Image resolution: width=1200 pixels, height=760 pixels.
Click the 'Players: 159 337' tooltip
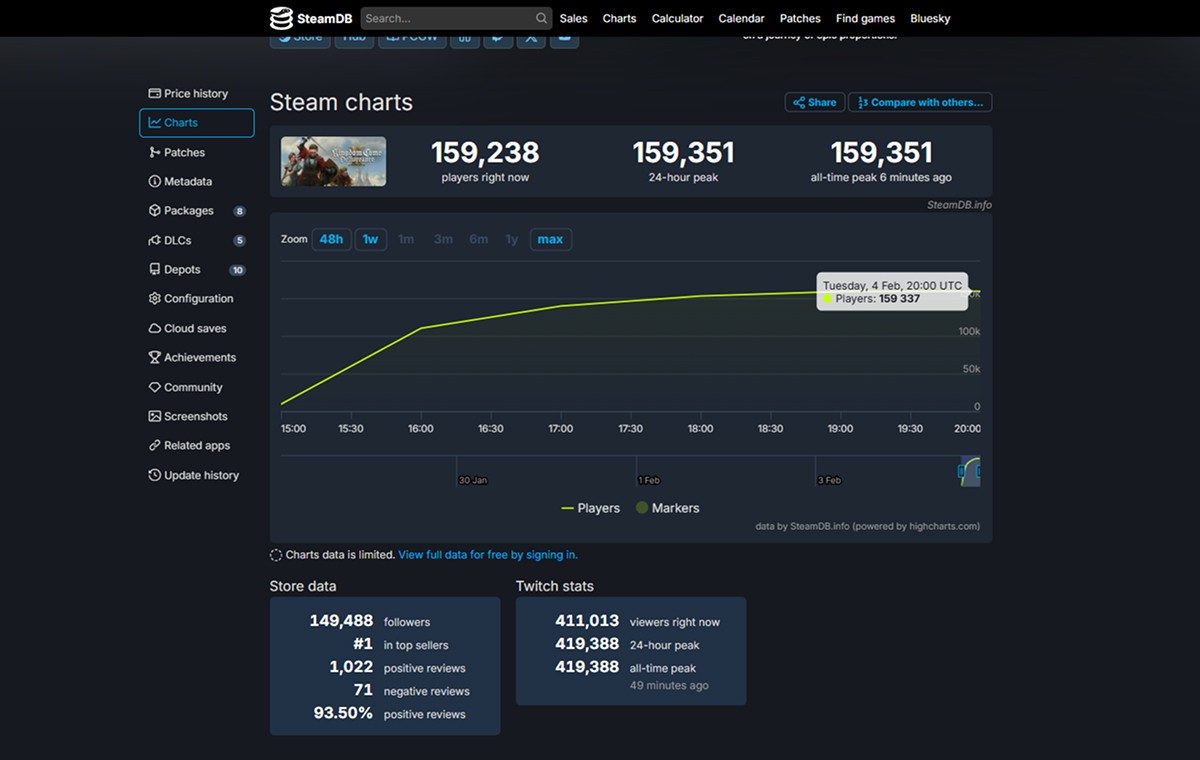pyautogui.click(x=892, y=291)
